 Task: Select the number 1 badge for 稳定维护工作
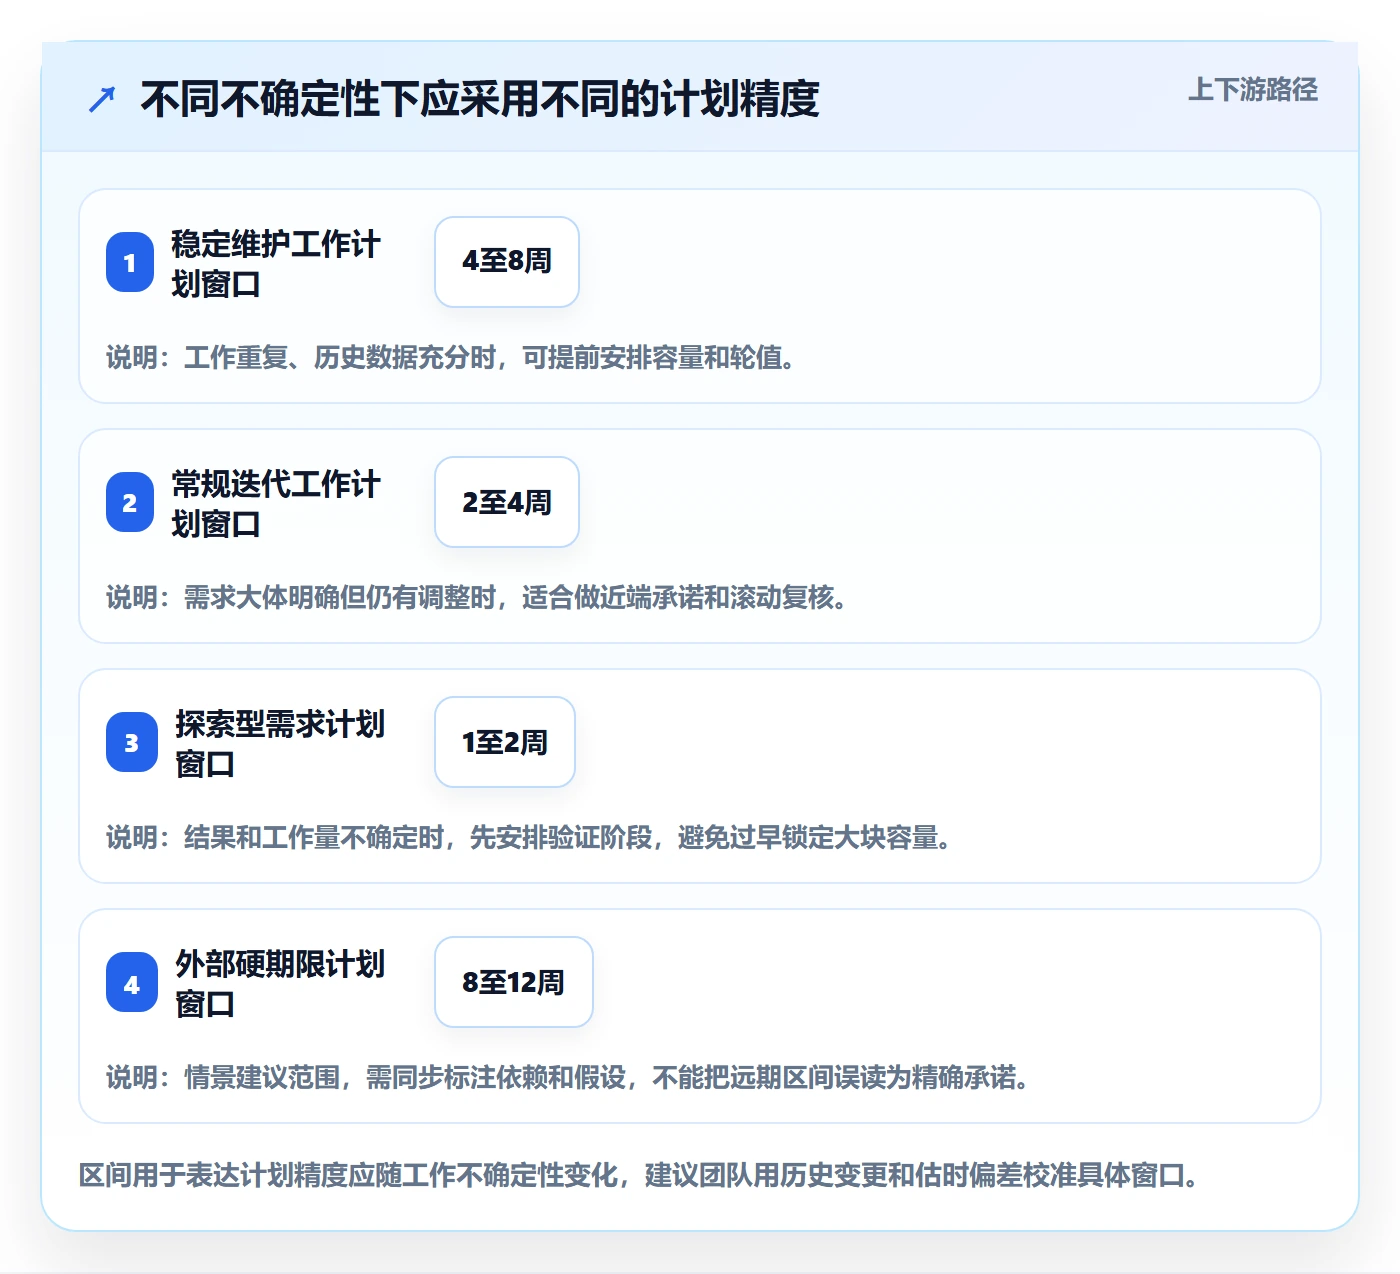click(x=130, y=262)
